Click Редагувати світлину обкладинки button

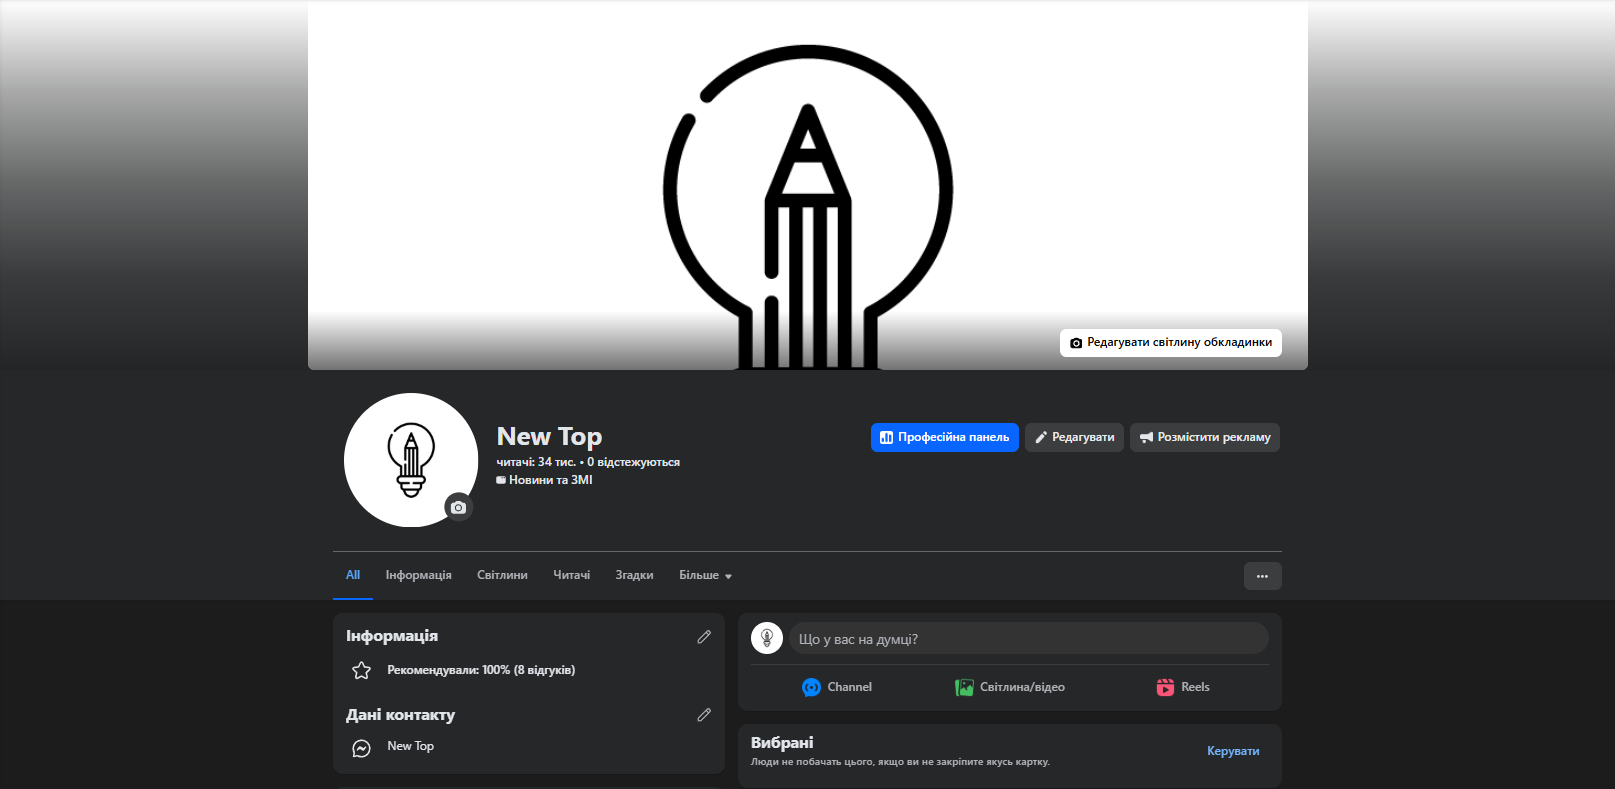click(x=1170, y=343)
